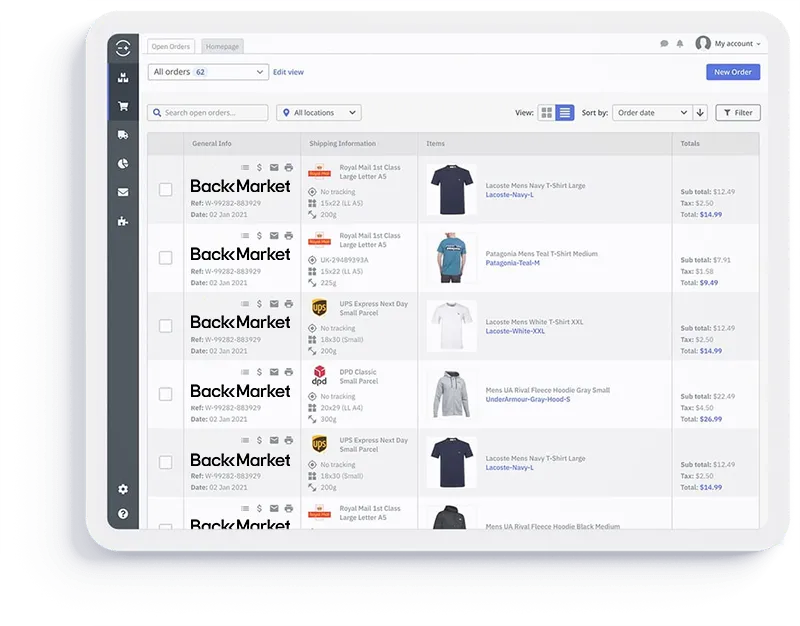
Task: Check the Patagonia Teal T-Shirt order
Action: point(165,258)
